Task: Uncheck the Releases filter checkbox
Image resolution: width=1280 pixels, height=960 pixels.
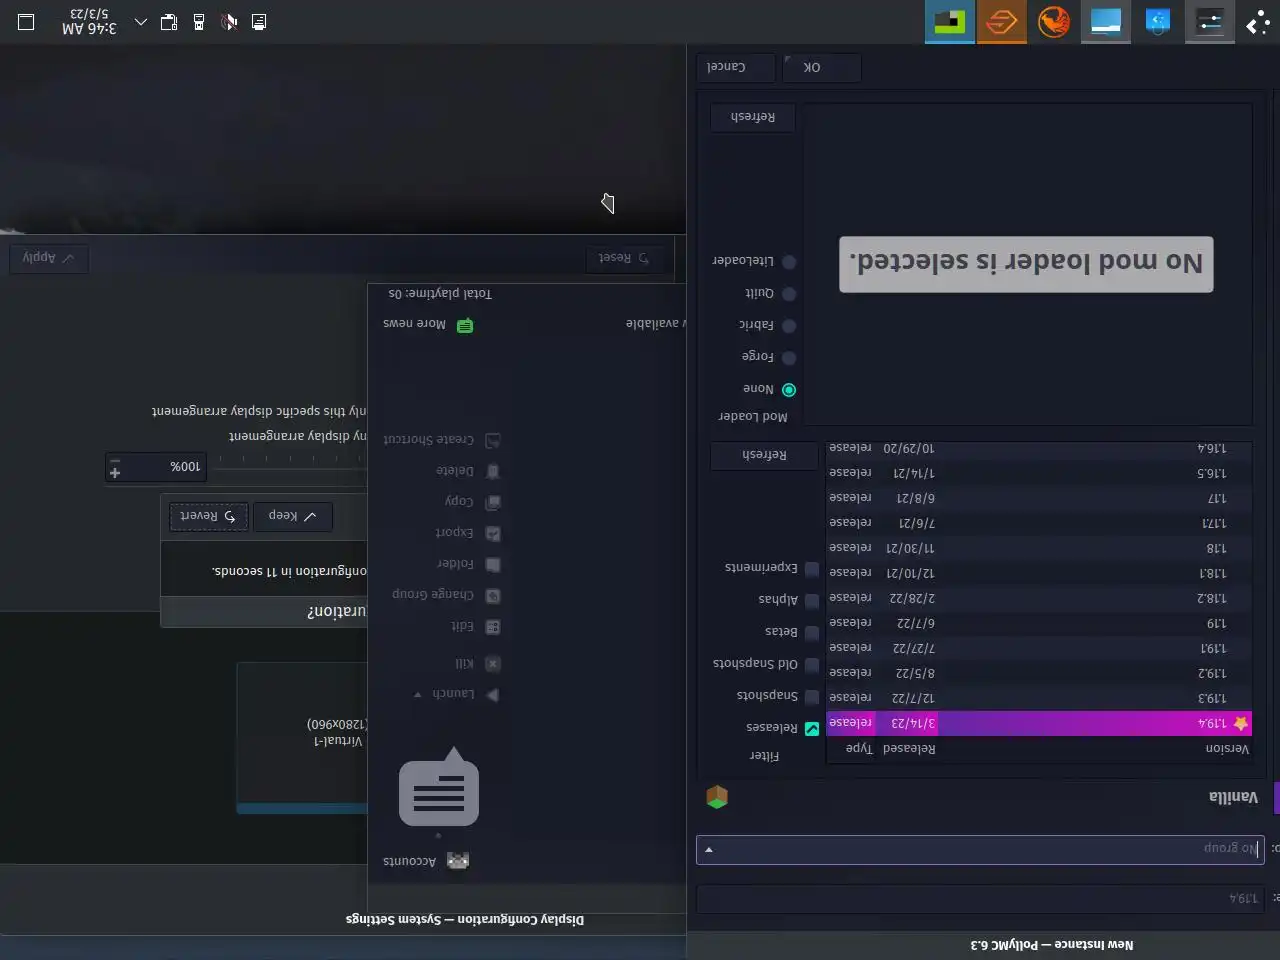Action: [x=812, y=729]
